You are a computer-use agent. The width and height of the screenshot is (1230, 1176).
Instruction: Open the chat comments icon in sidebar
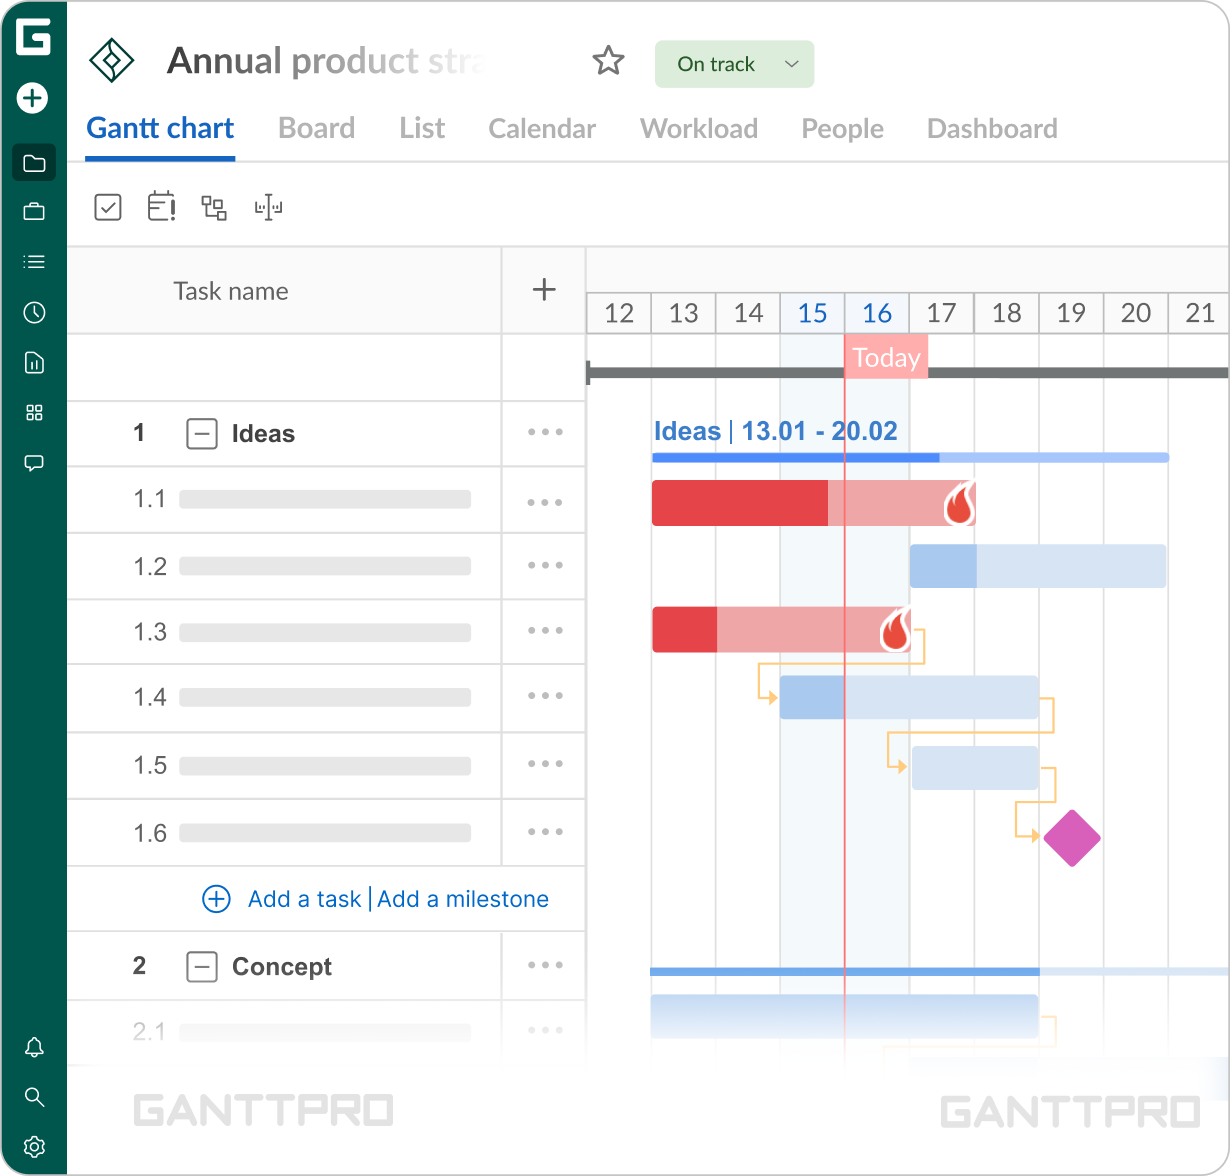pos(34,463)
